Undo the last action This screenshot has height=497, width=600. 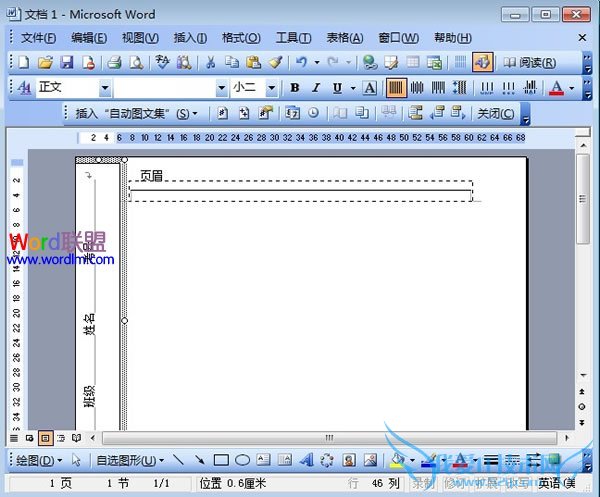[x=302, y=62]
